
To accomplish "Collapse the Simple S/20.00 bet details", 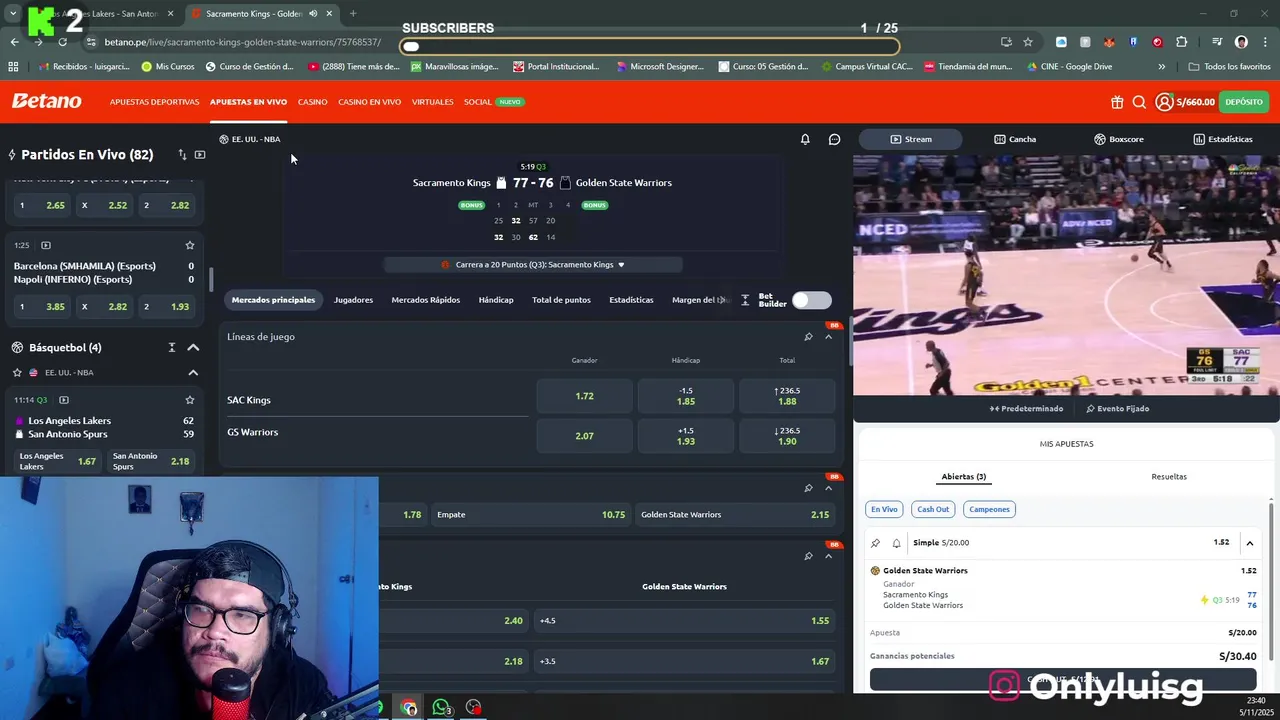I will (x=1249, y=543).
